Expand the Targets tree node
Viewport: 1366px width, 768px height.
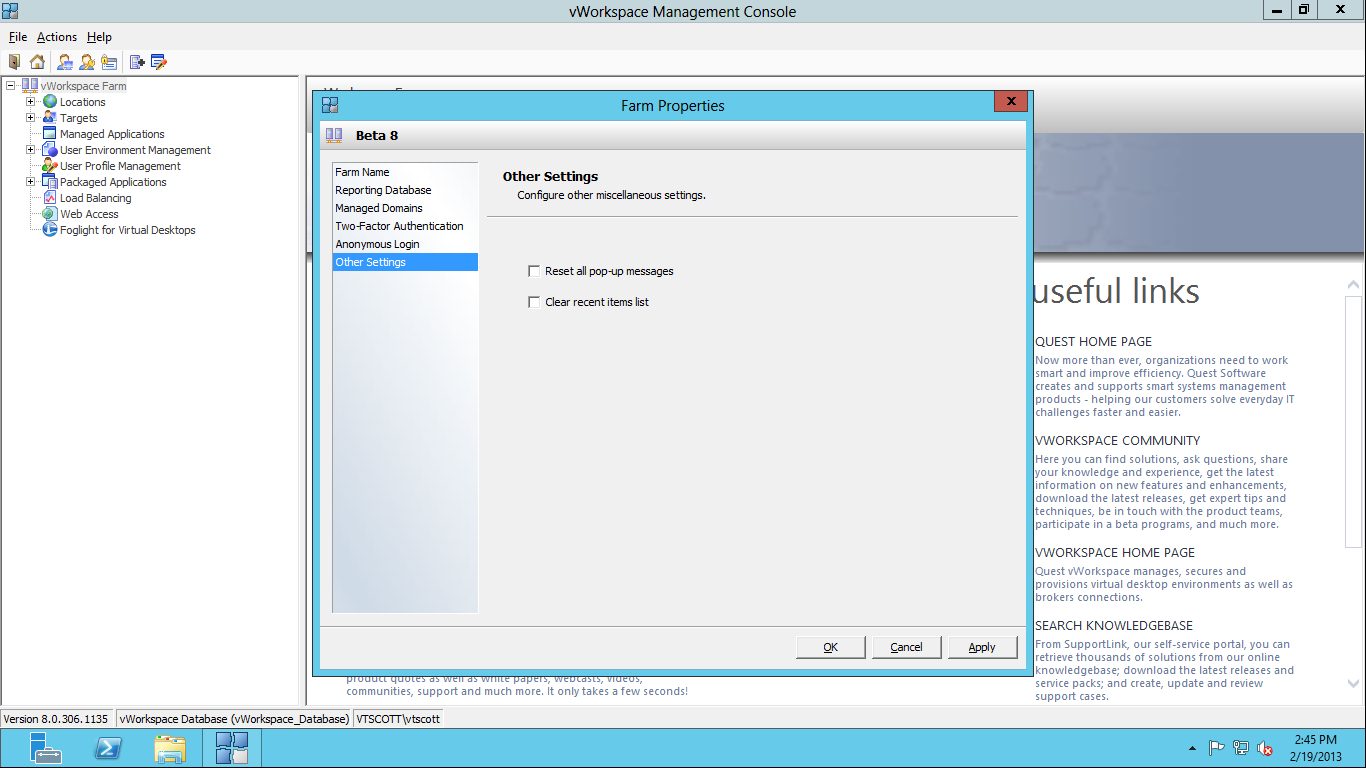31,118
